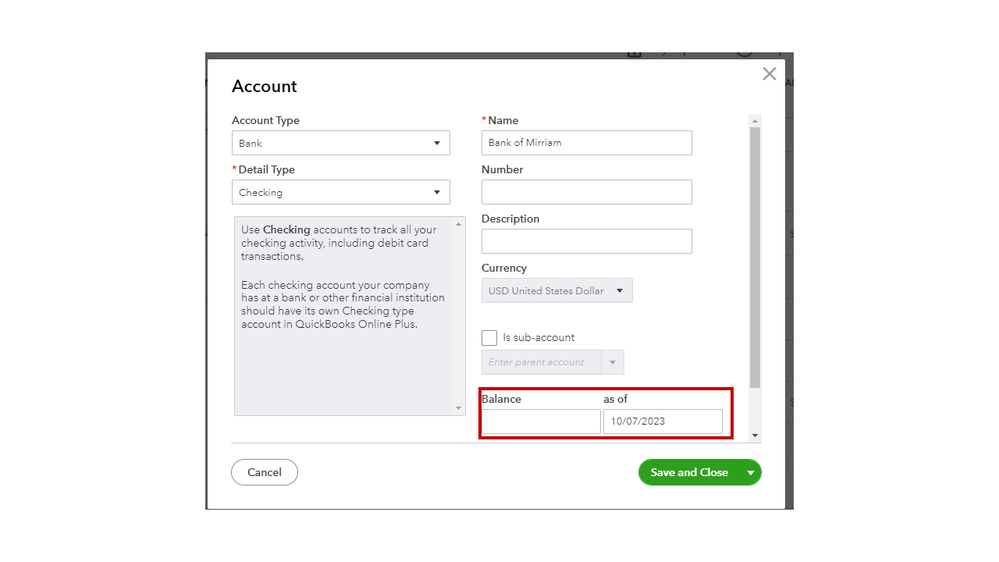
Task: Open the Account Type dropdown showing Bank
Action: coord(340,143)
